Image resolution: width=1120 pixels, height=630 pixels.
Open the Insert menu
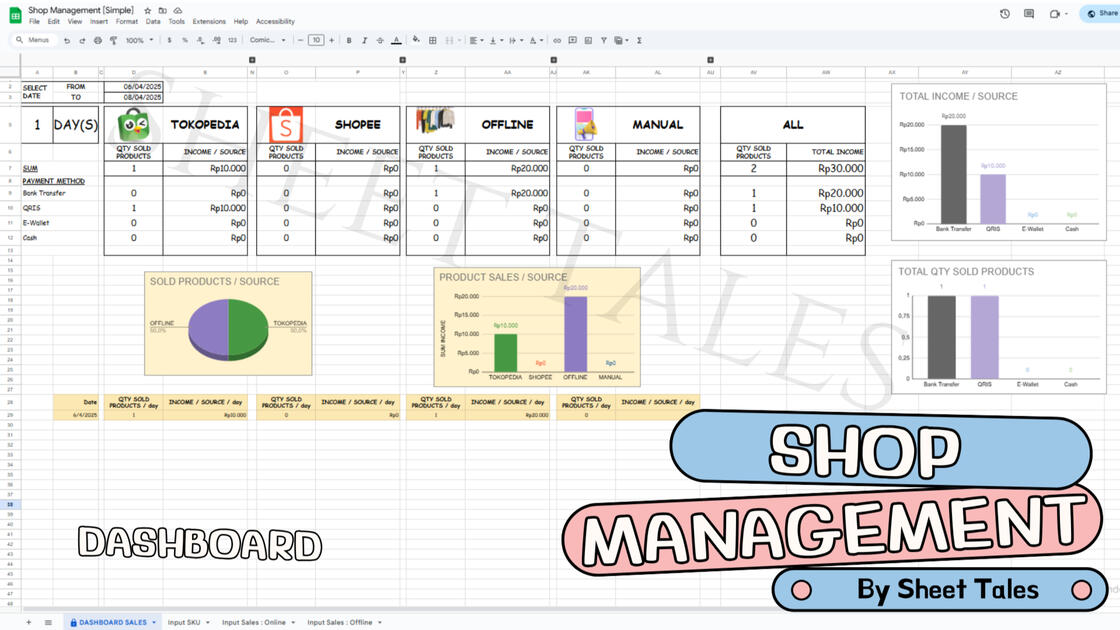point(99,21)
